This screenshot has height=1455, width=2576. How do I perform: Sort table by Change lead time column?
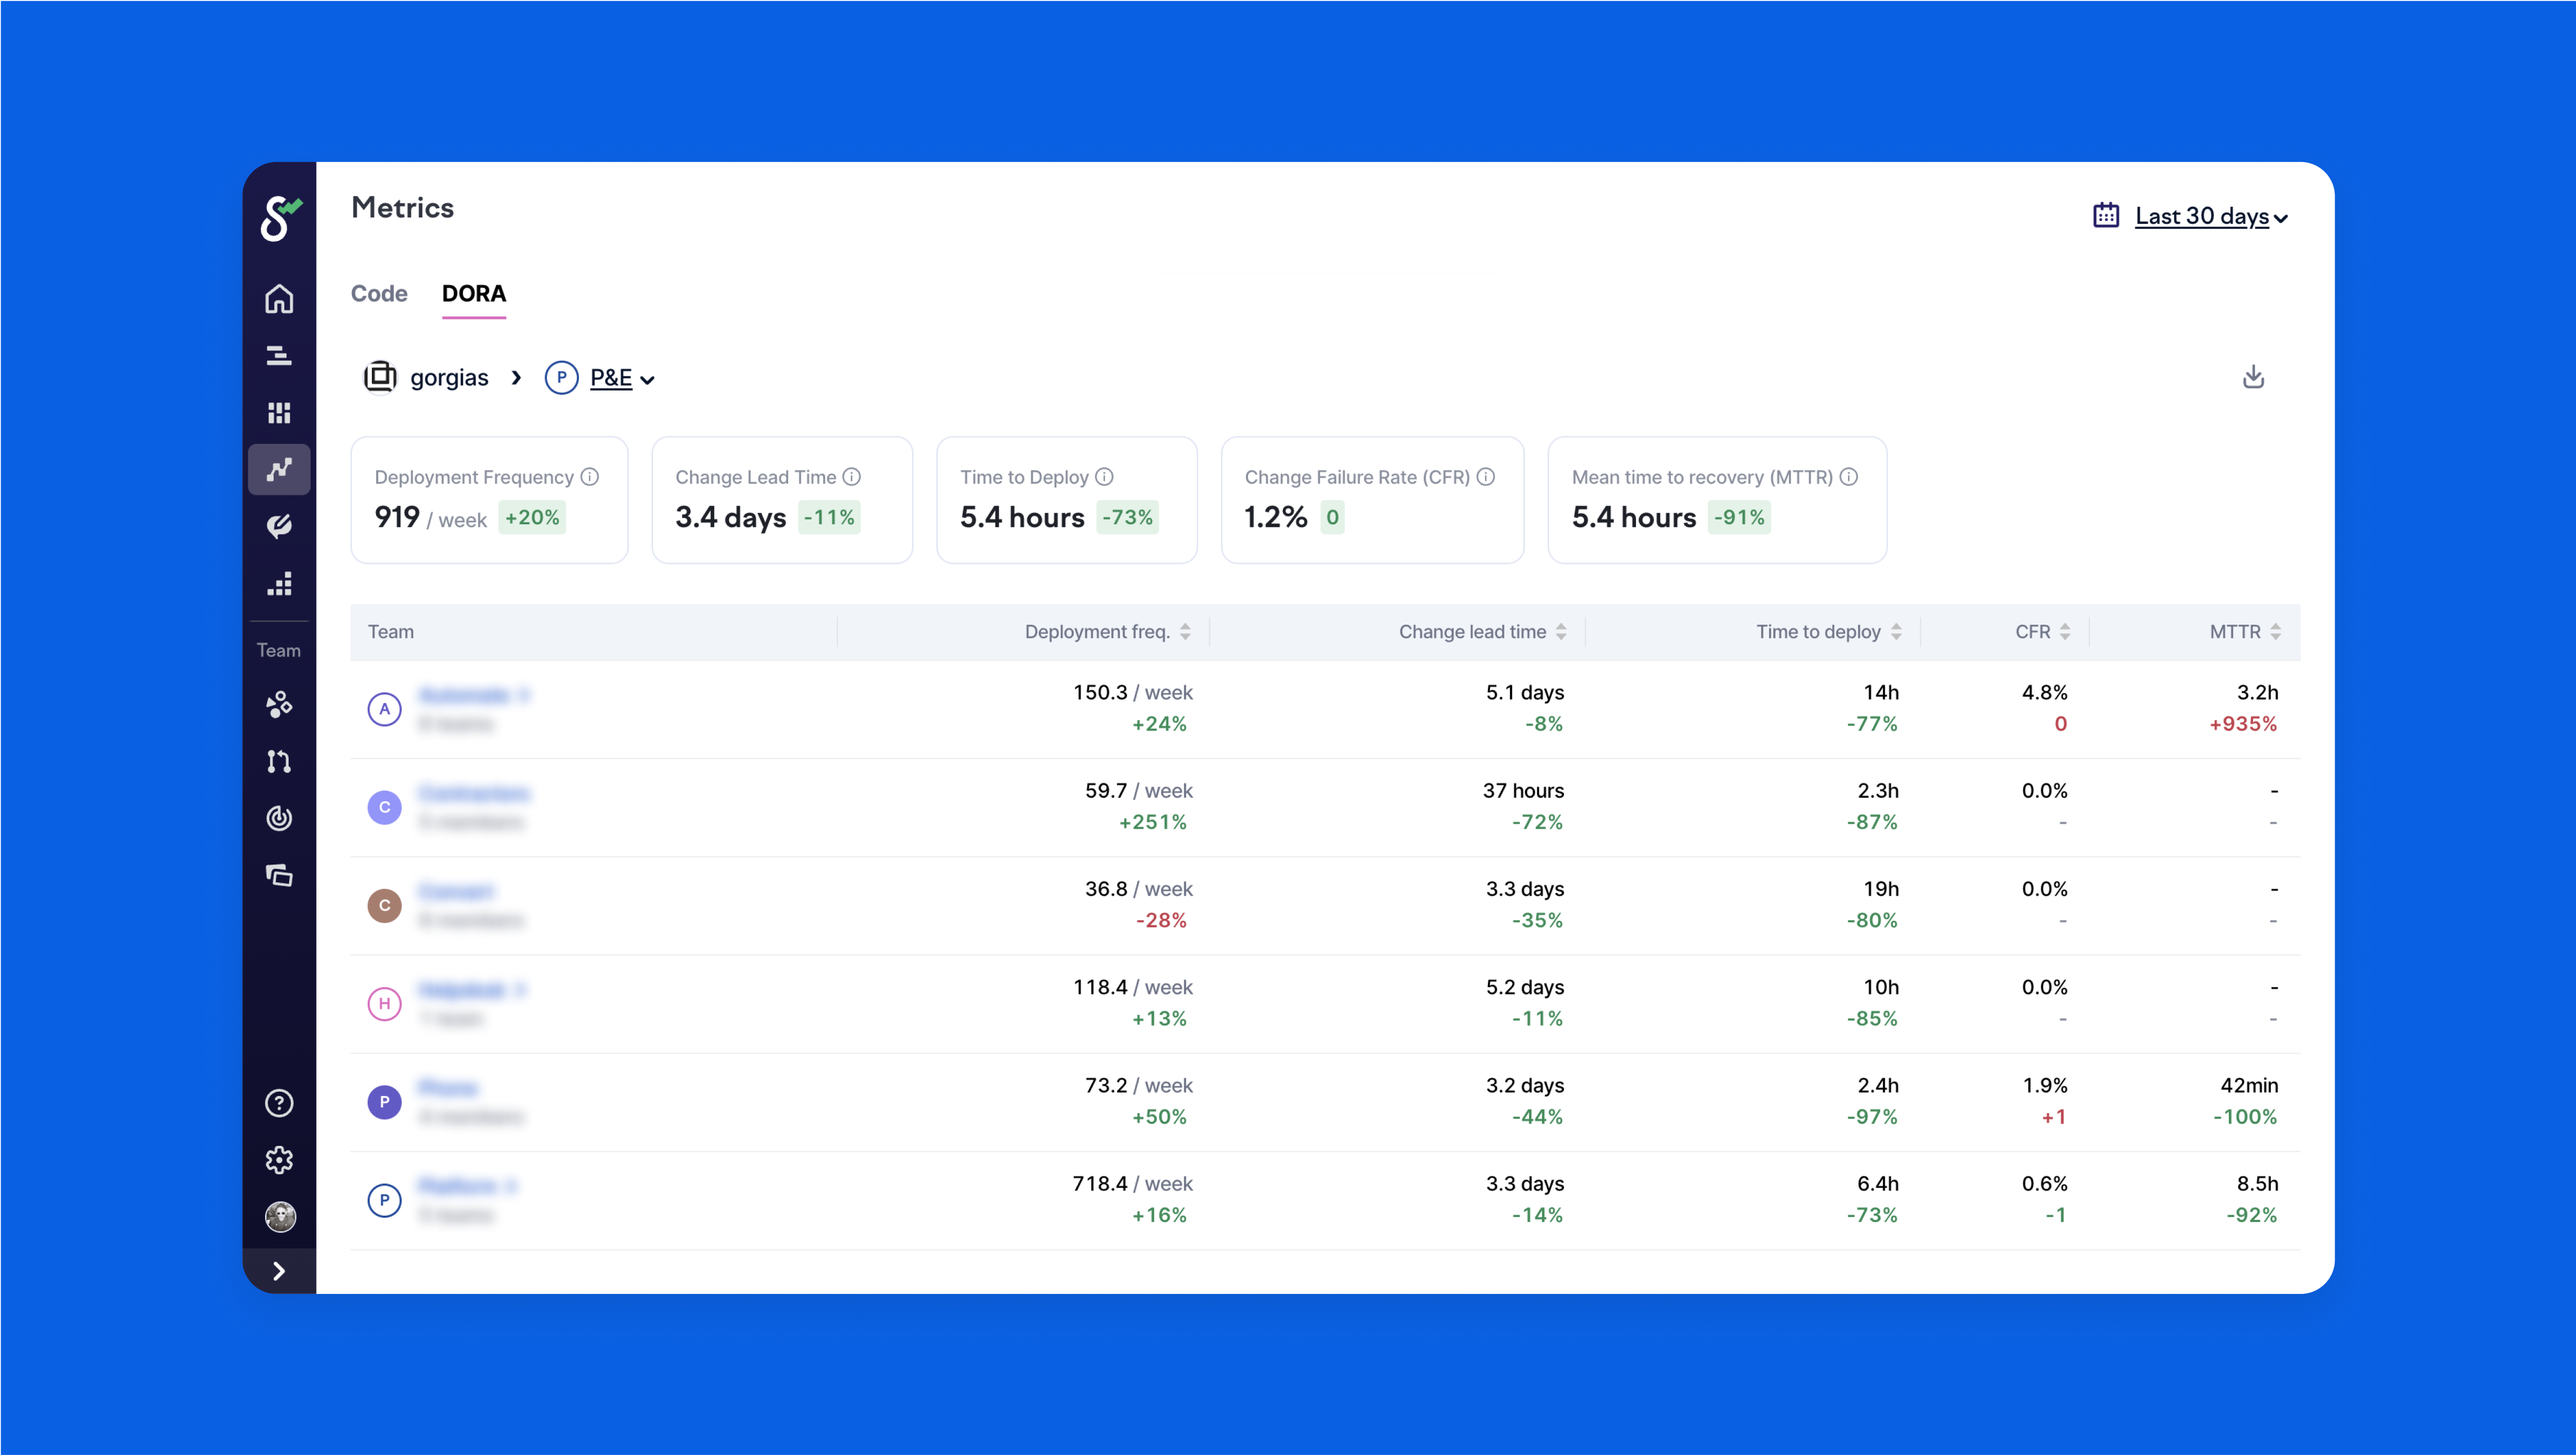(1561, 632)
